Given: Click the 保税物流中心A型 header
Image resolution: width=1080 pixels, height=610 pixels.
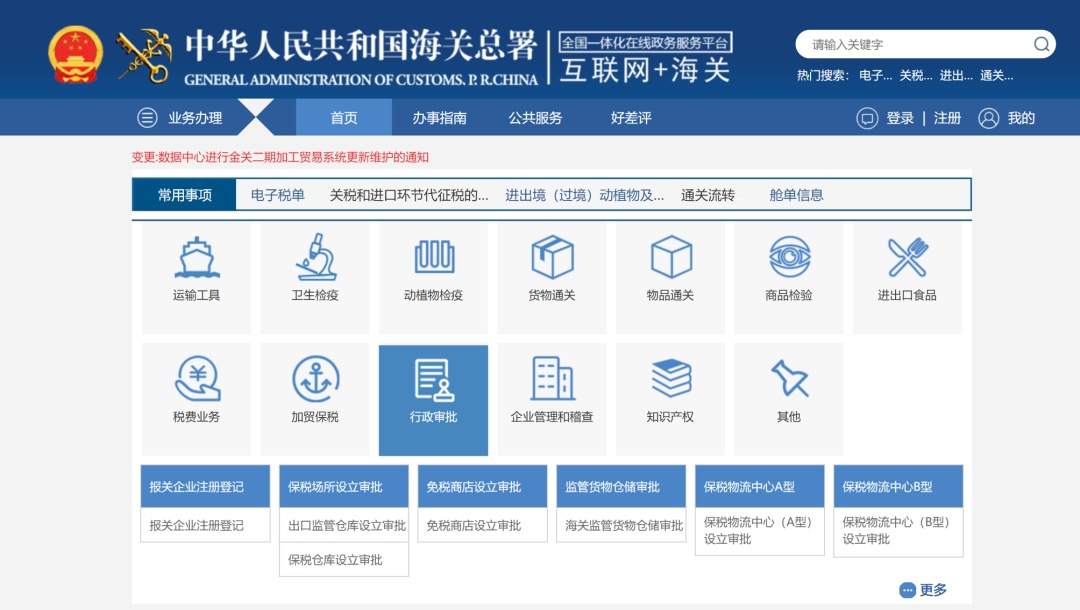Looking at the screenshot, I should (x=759, y=487).
